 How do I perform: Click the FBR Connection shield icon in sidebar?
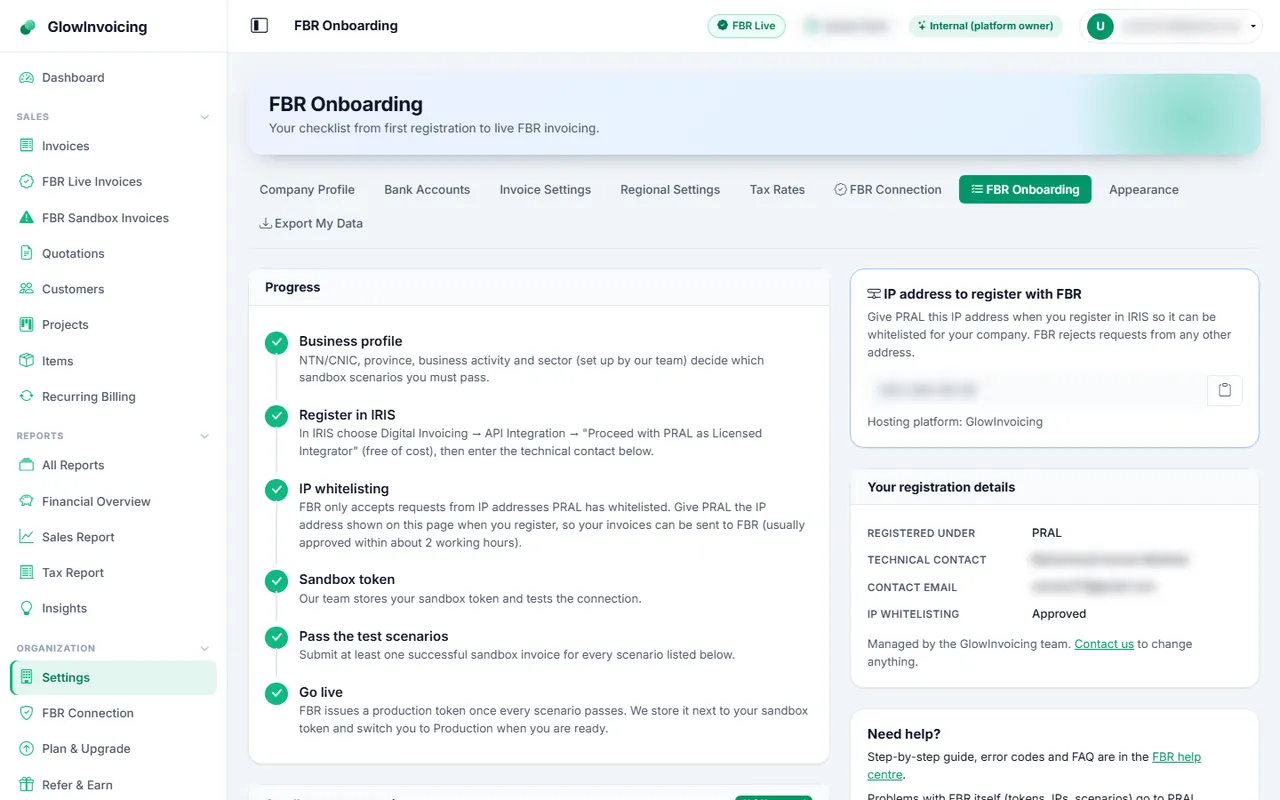tap(27, 713)
